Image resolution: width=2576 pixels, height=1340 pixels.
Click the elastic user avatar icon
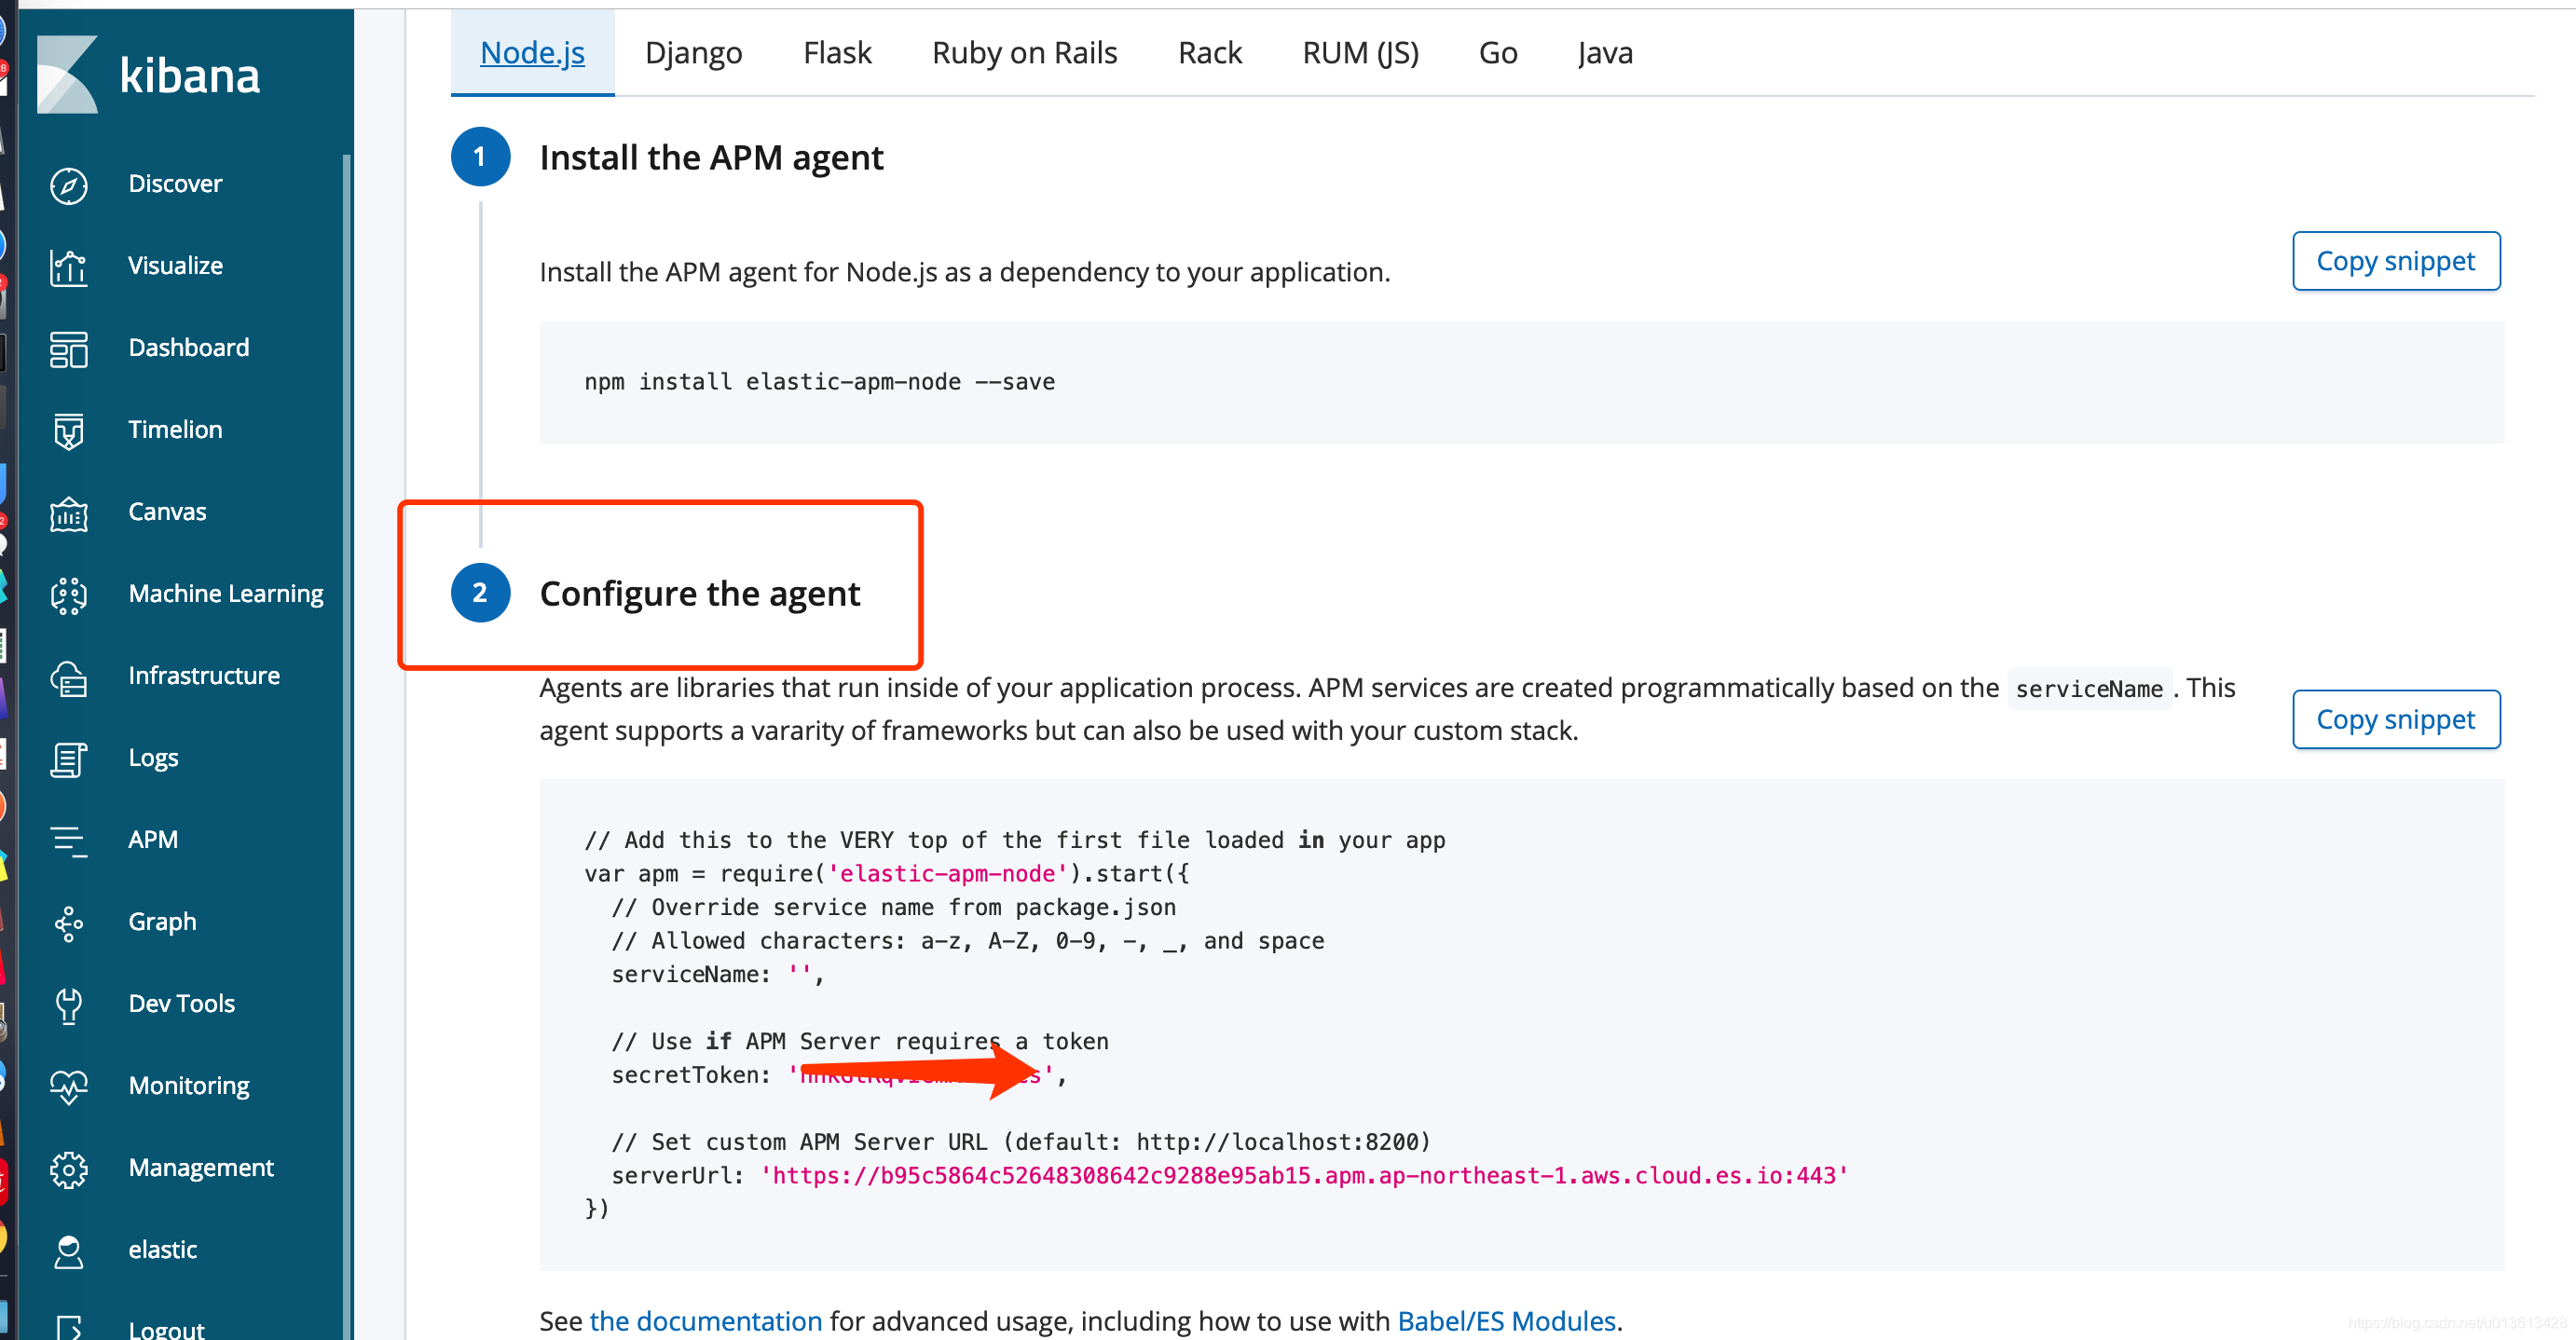click(x=69, y=1251)
